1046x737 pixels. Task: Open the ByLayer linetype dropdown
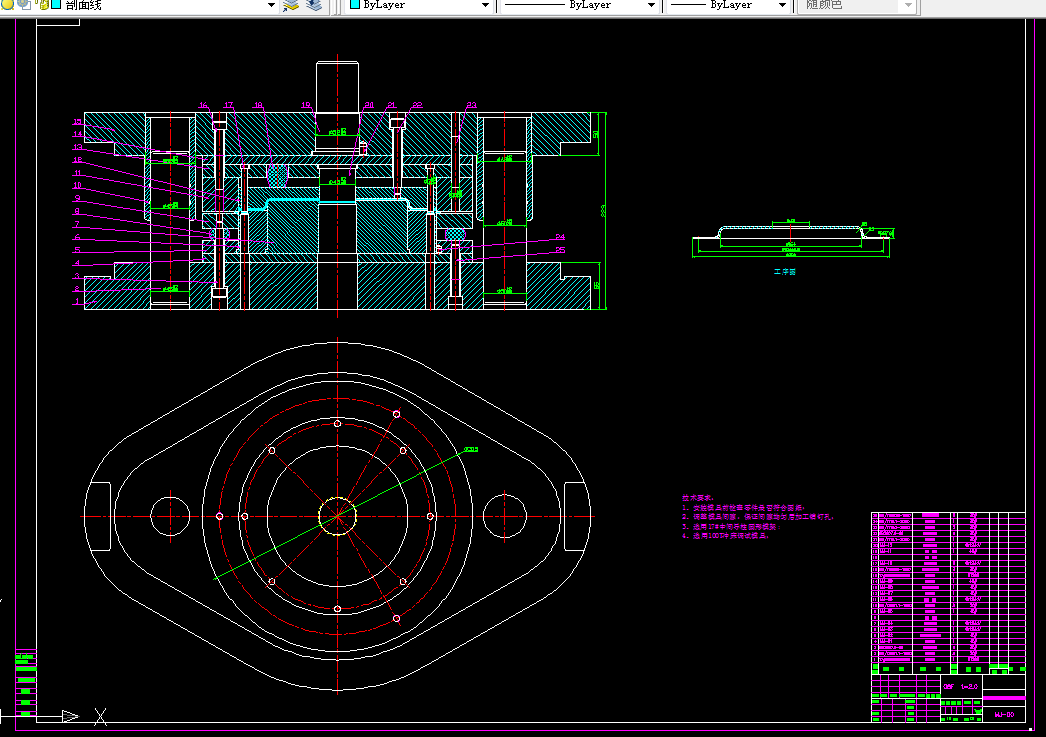tap(651, 5)
